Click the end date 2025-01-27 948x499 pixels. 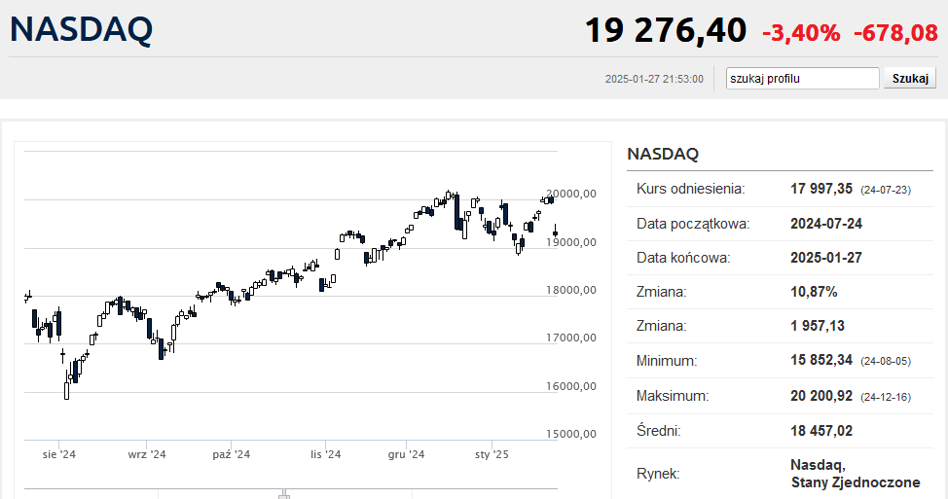[826, 258]
